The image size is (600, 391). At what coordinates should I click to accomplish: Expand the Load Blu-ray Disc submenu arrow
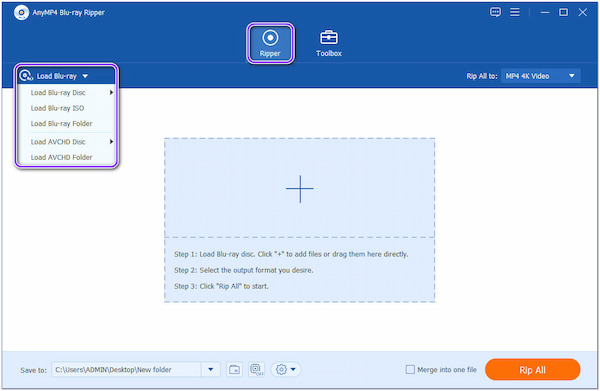pos(111,93)
